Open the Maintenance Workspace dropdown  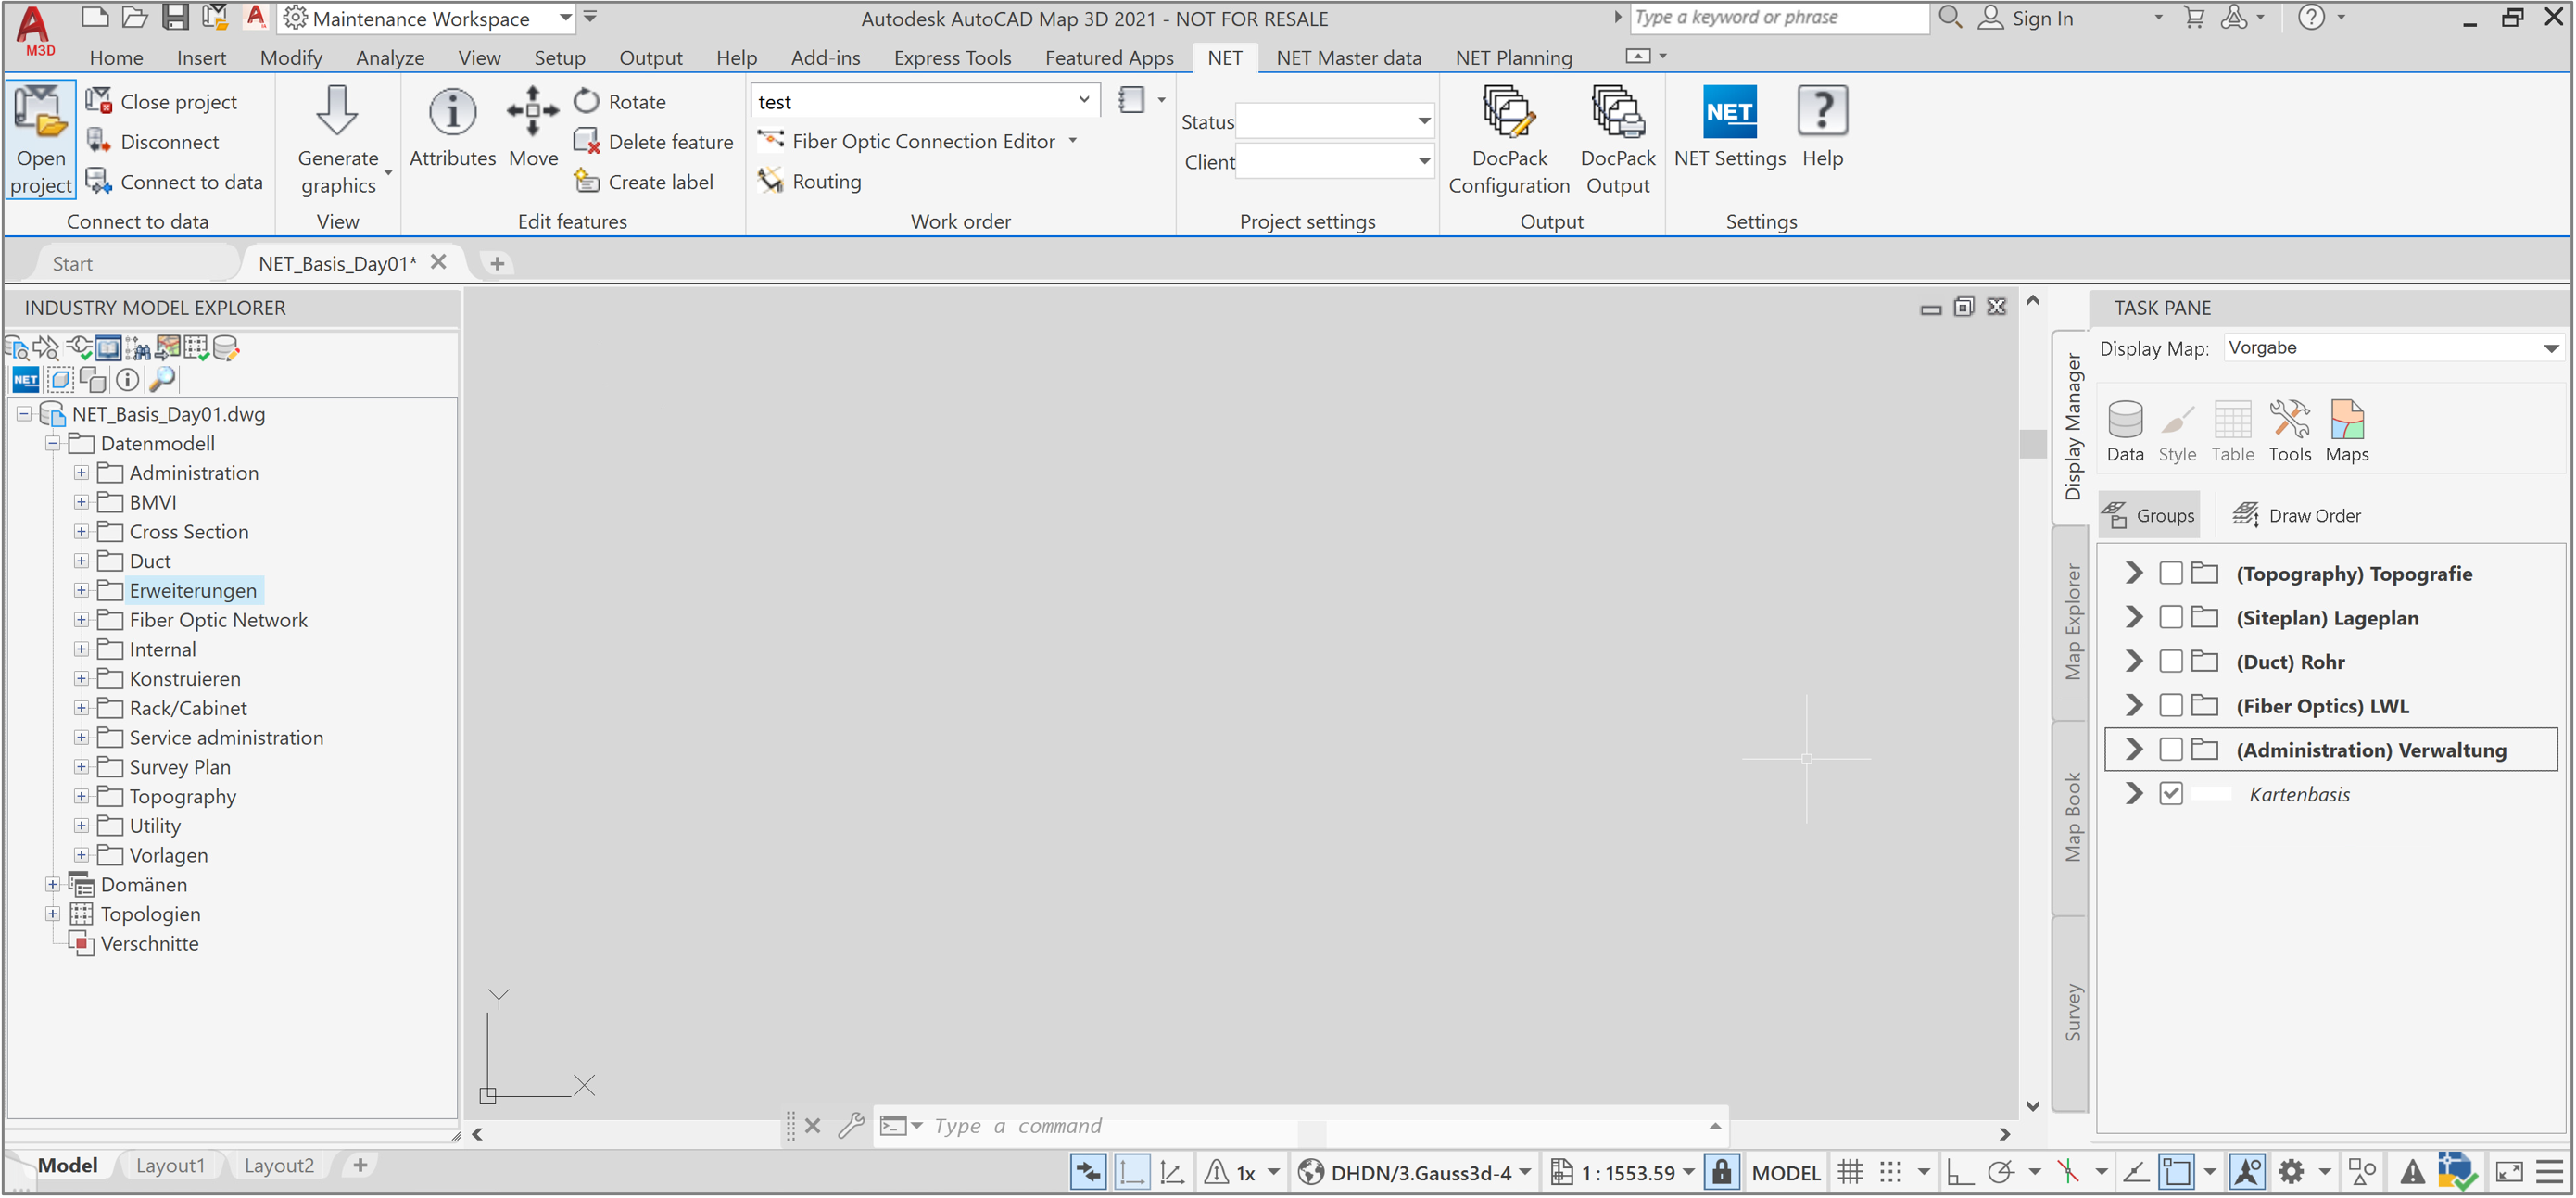[565, 17]
